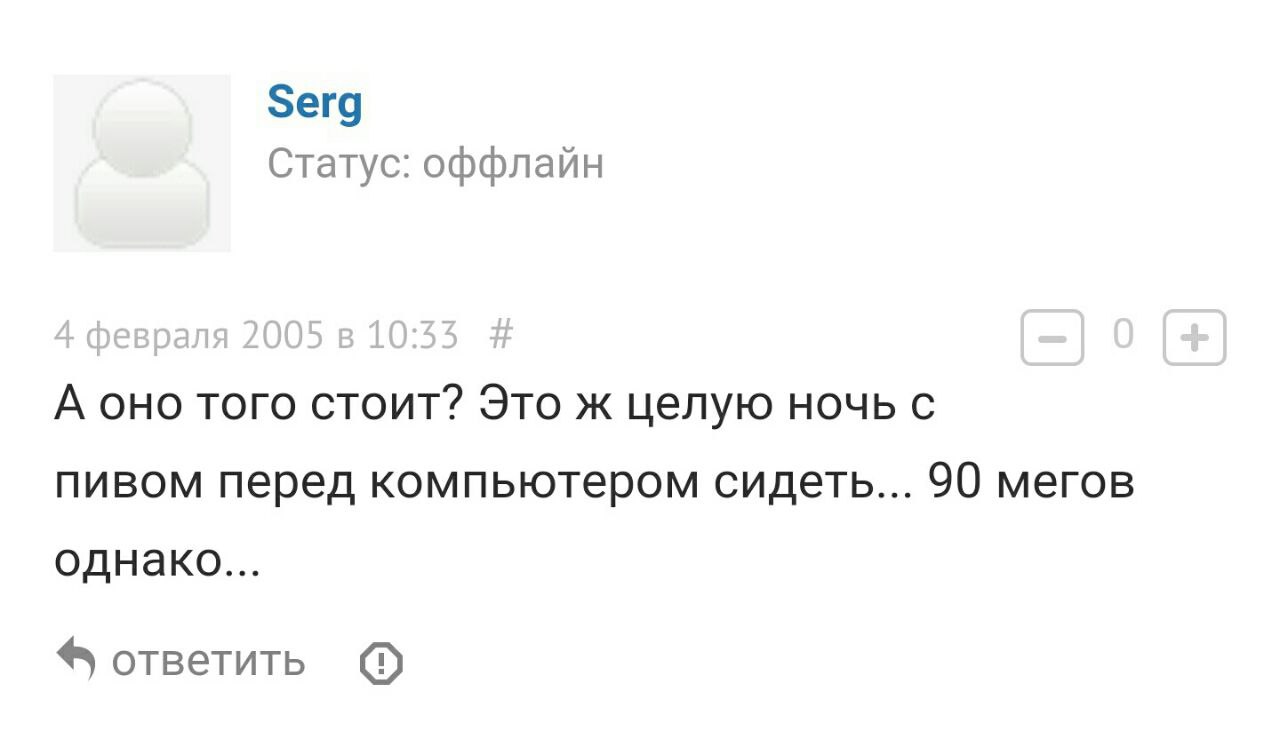Click the reply arrow icon
Image resolution: width=1280 pixels, height=755 pixels.
tap(75, 659)
